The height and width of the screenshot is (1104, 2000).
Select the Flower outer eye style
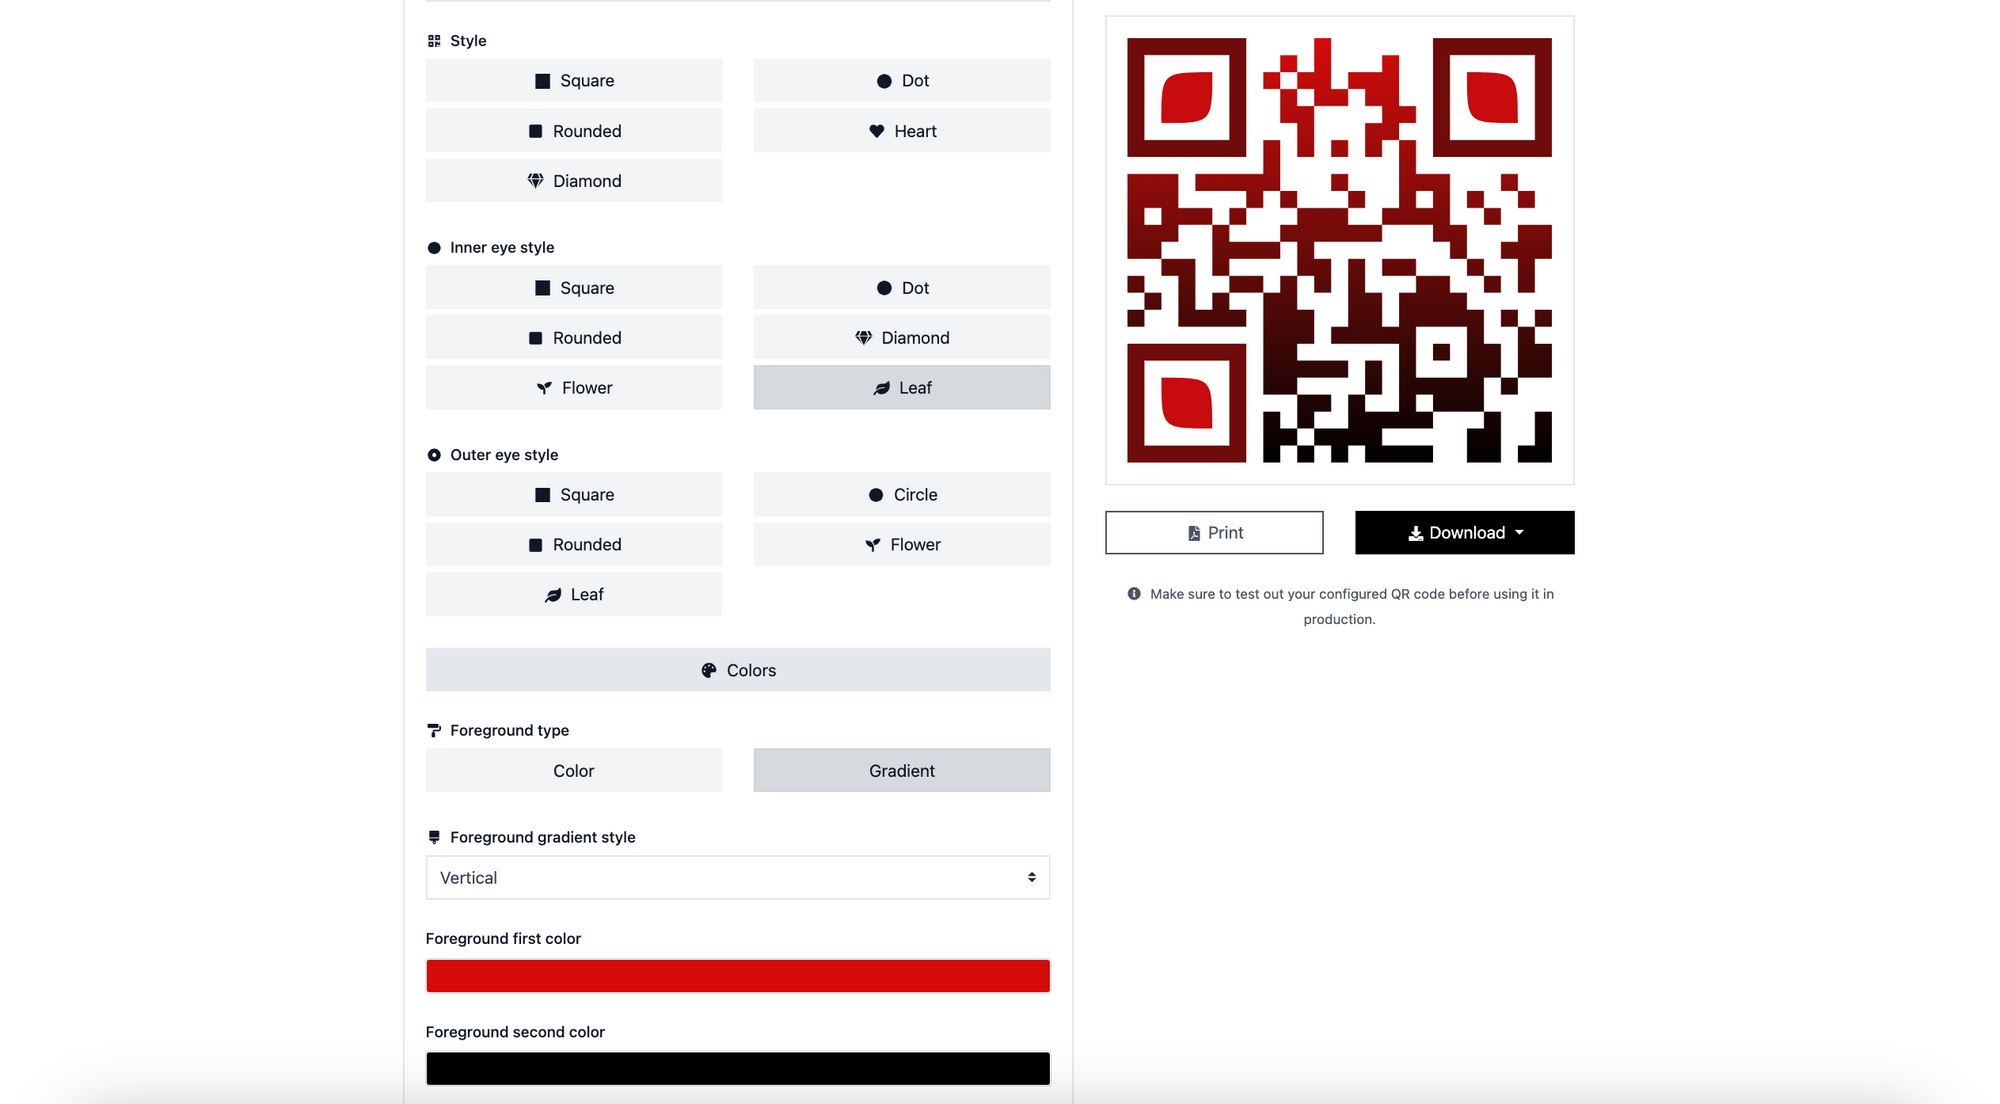pyautogui.click(x=901, y=544)
